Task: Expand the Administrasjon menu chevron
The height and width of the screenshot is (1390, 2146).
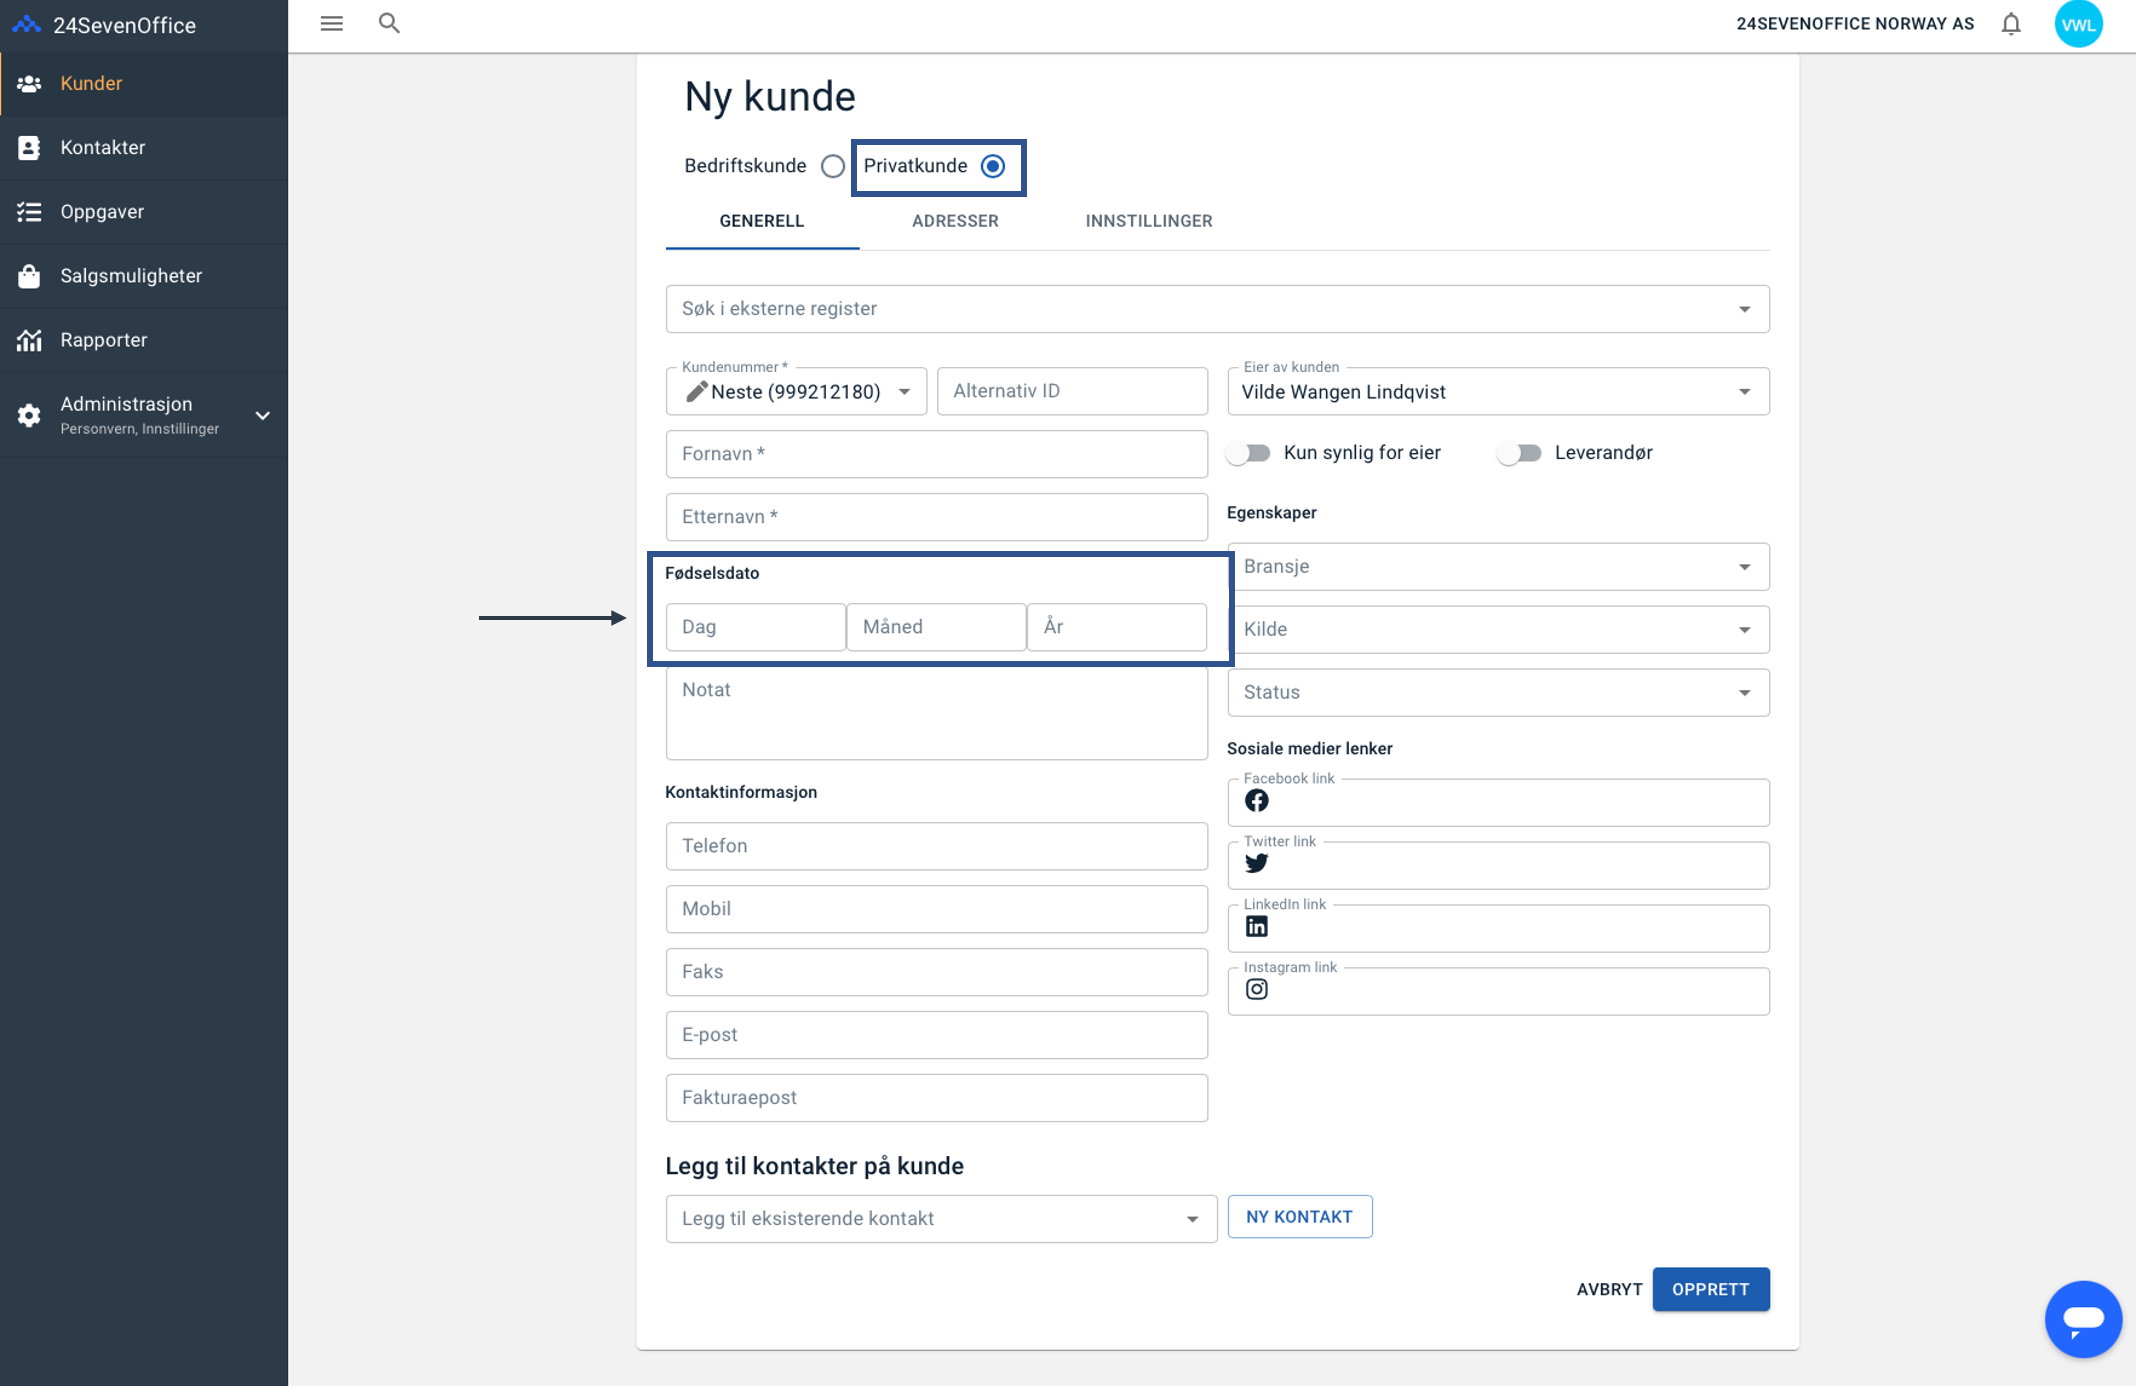Action: click(x=263, y=416)
